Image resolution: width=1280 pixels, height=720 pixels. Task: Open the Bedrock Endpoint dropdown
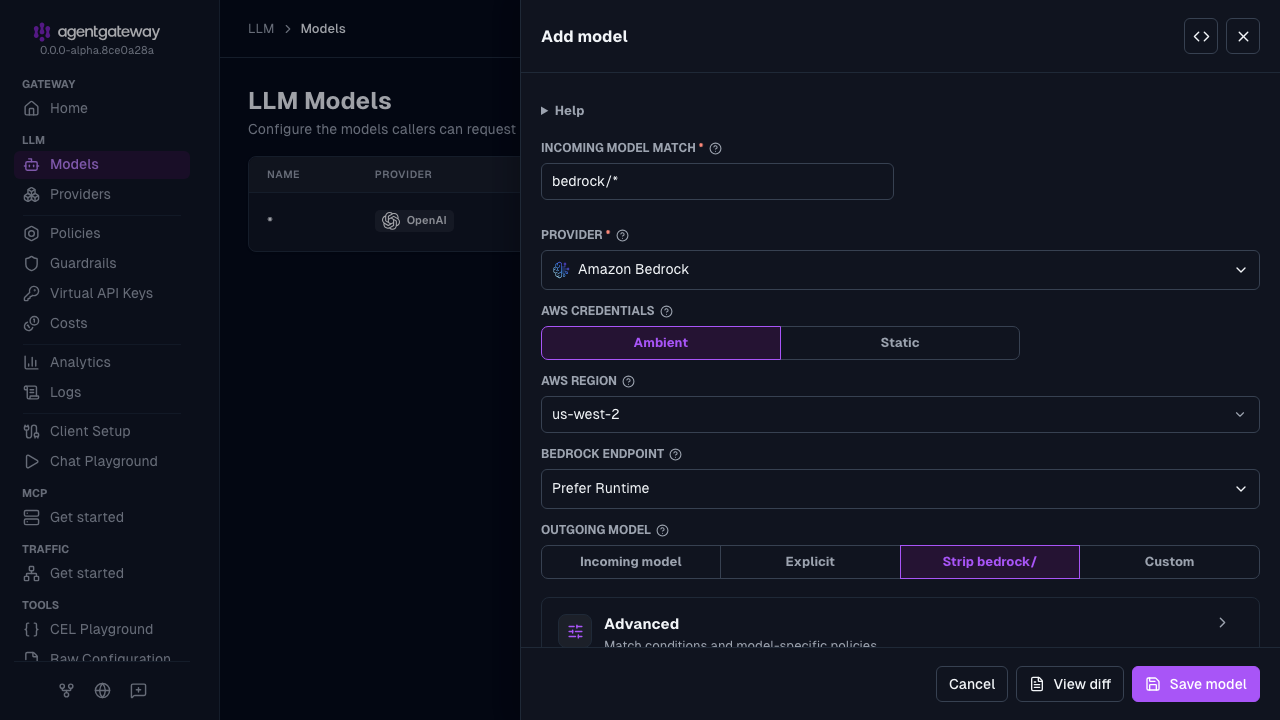click(x=900, y=488)
